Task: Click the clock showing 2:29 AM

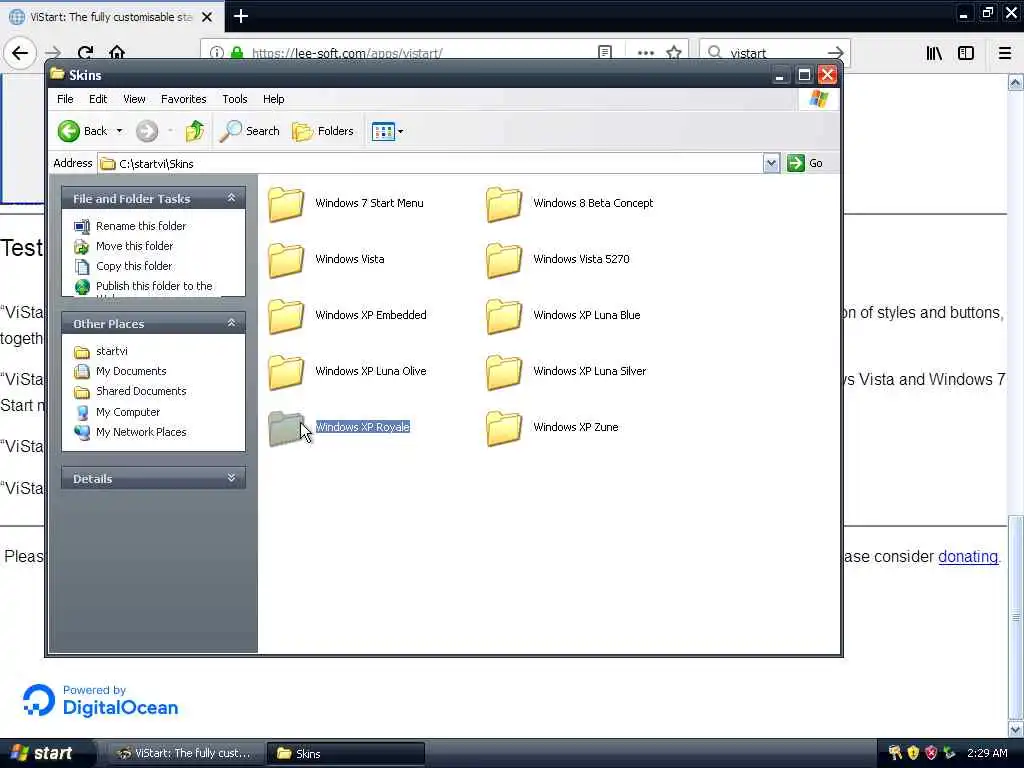Action: coord(987,753)
